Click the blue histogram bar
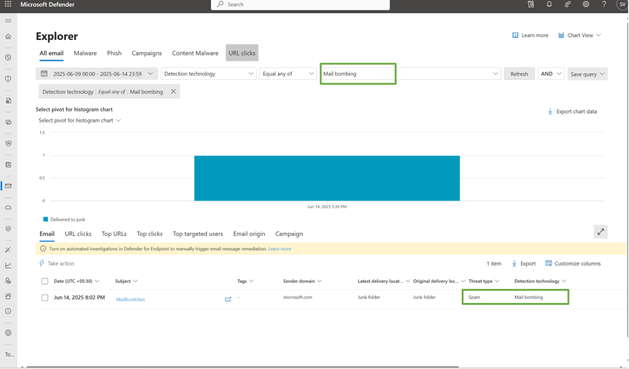The image size is (629, 369). [x=327, y=178]
